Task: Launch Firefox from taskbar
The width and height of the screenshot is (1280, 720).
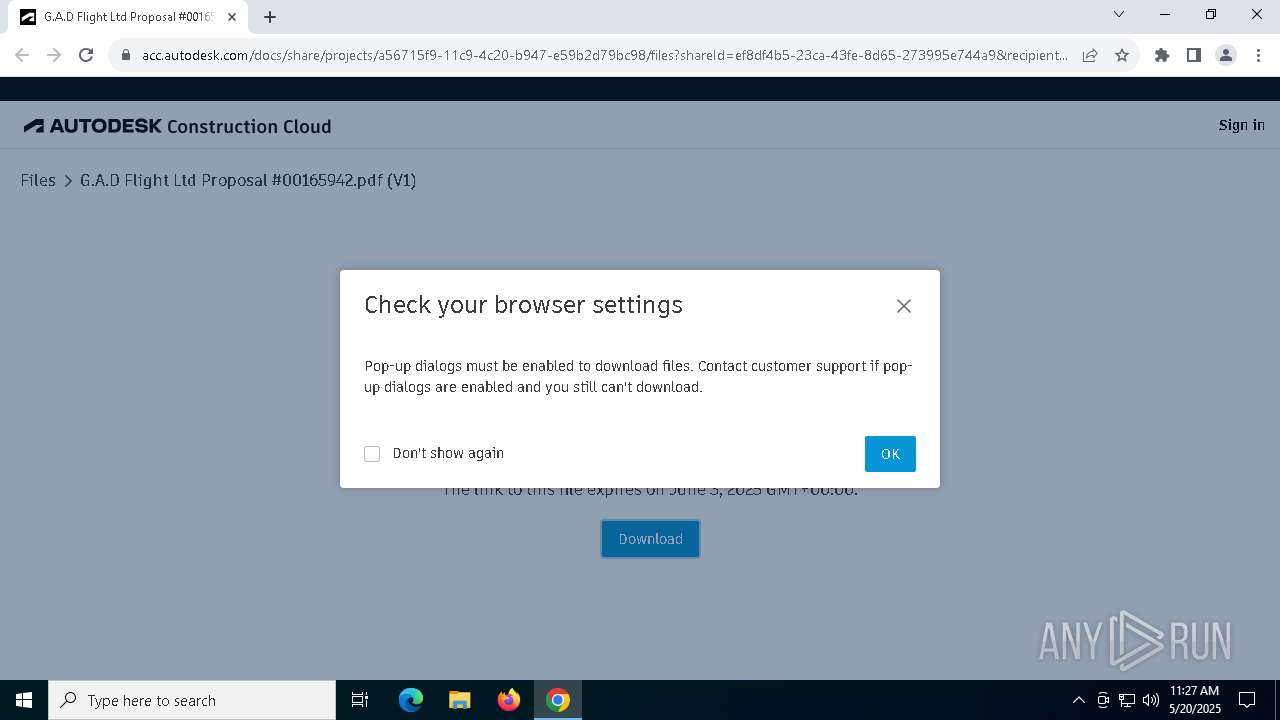Action: coord(509,700)
